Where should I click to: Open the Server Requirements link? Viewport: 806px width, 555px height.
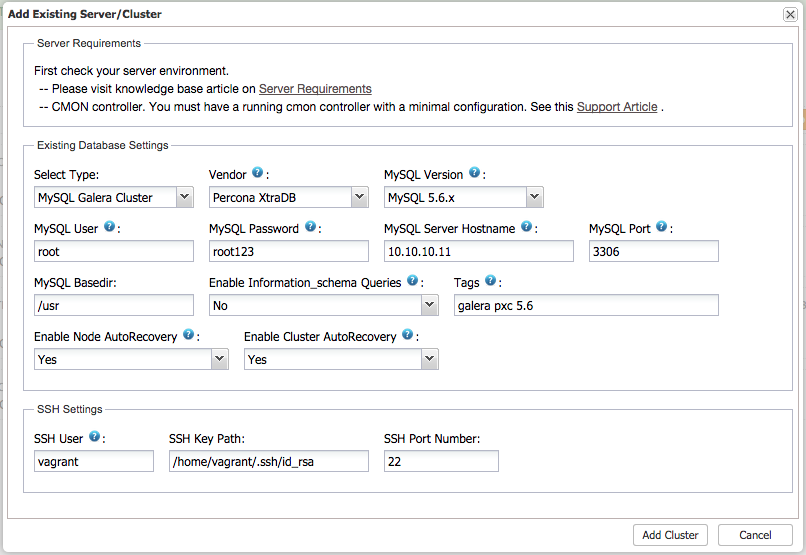pyautogui.click(x=315, y=89)
